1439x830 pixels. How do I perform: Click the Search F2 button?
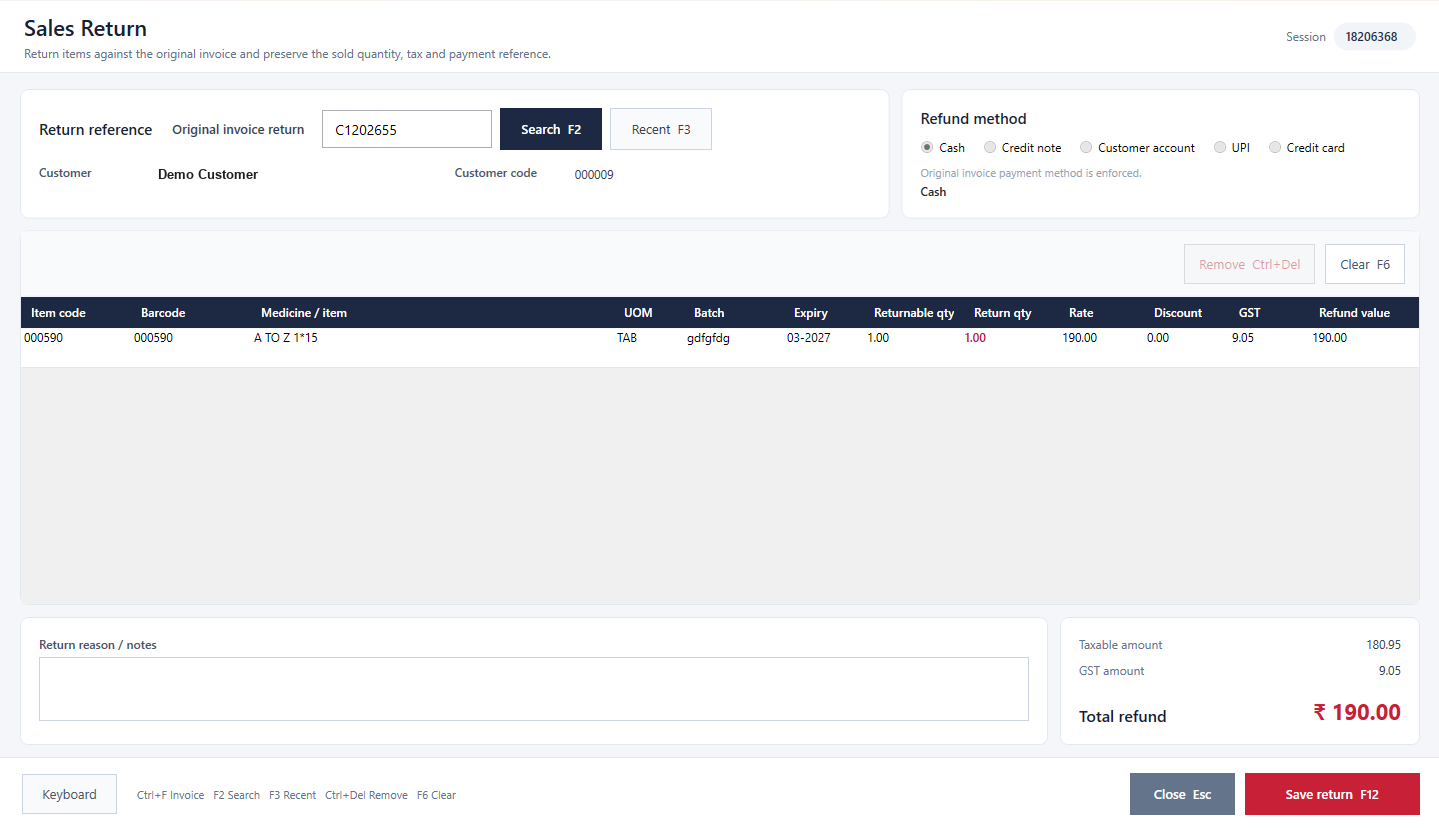click(551, 129)
